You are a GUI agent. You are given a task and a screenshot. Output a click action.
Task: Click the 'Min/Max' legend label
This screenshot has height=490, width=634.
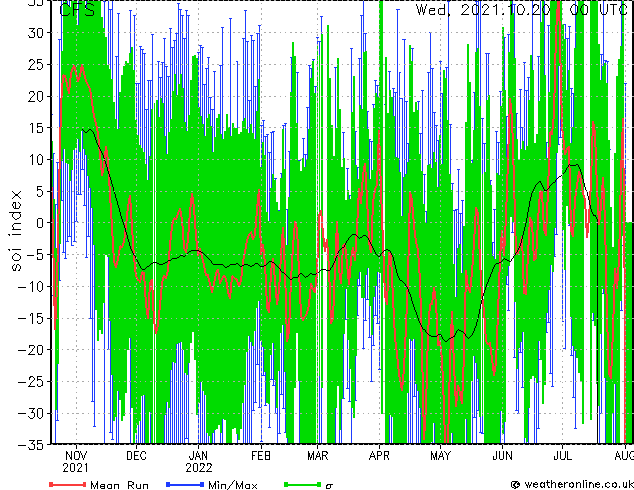pos(232,485)
